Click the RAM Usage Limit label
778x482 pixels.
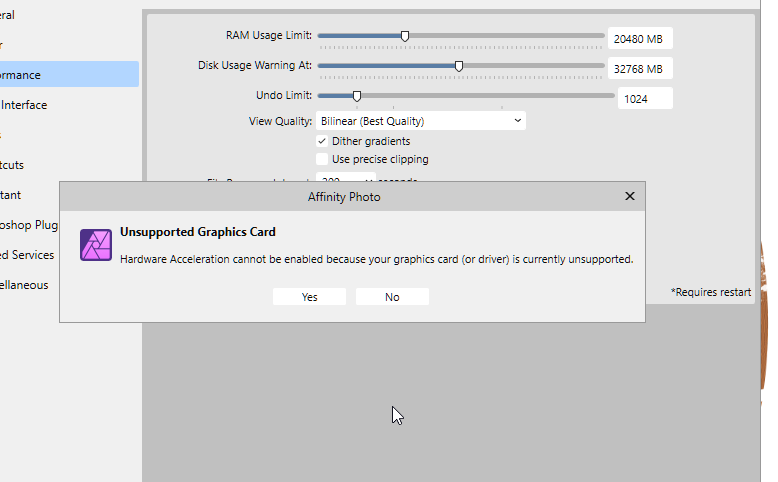click(x=268, y=35)
